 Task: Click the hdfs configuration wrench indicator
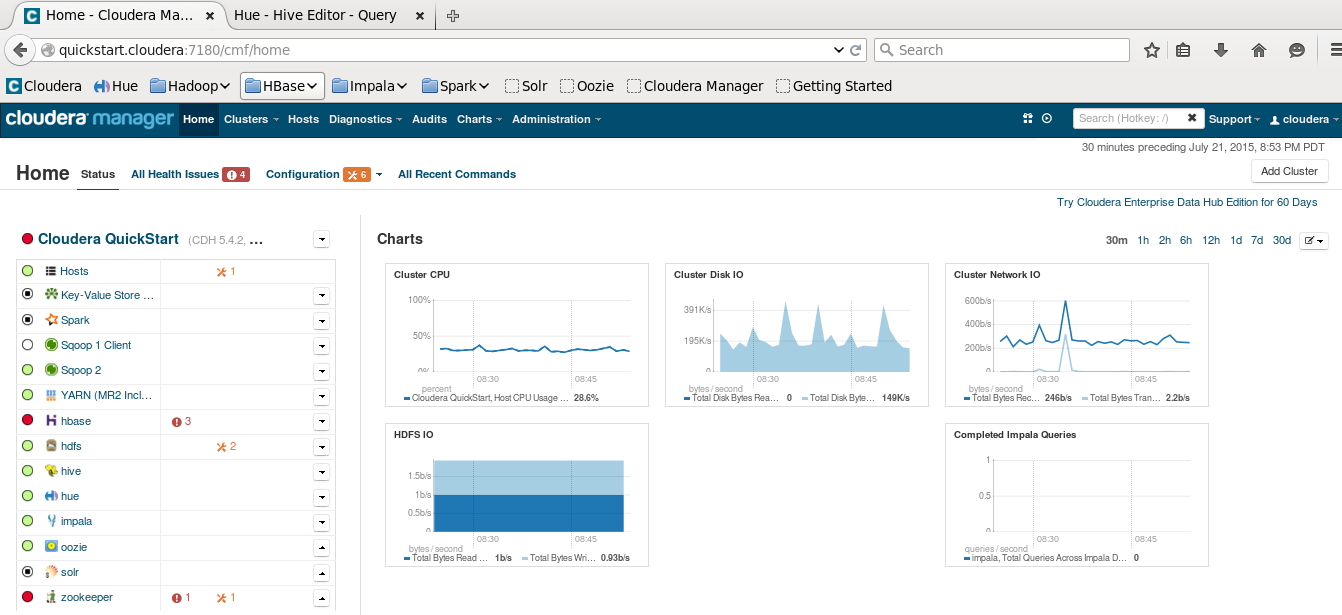pos(226,446)
